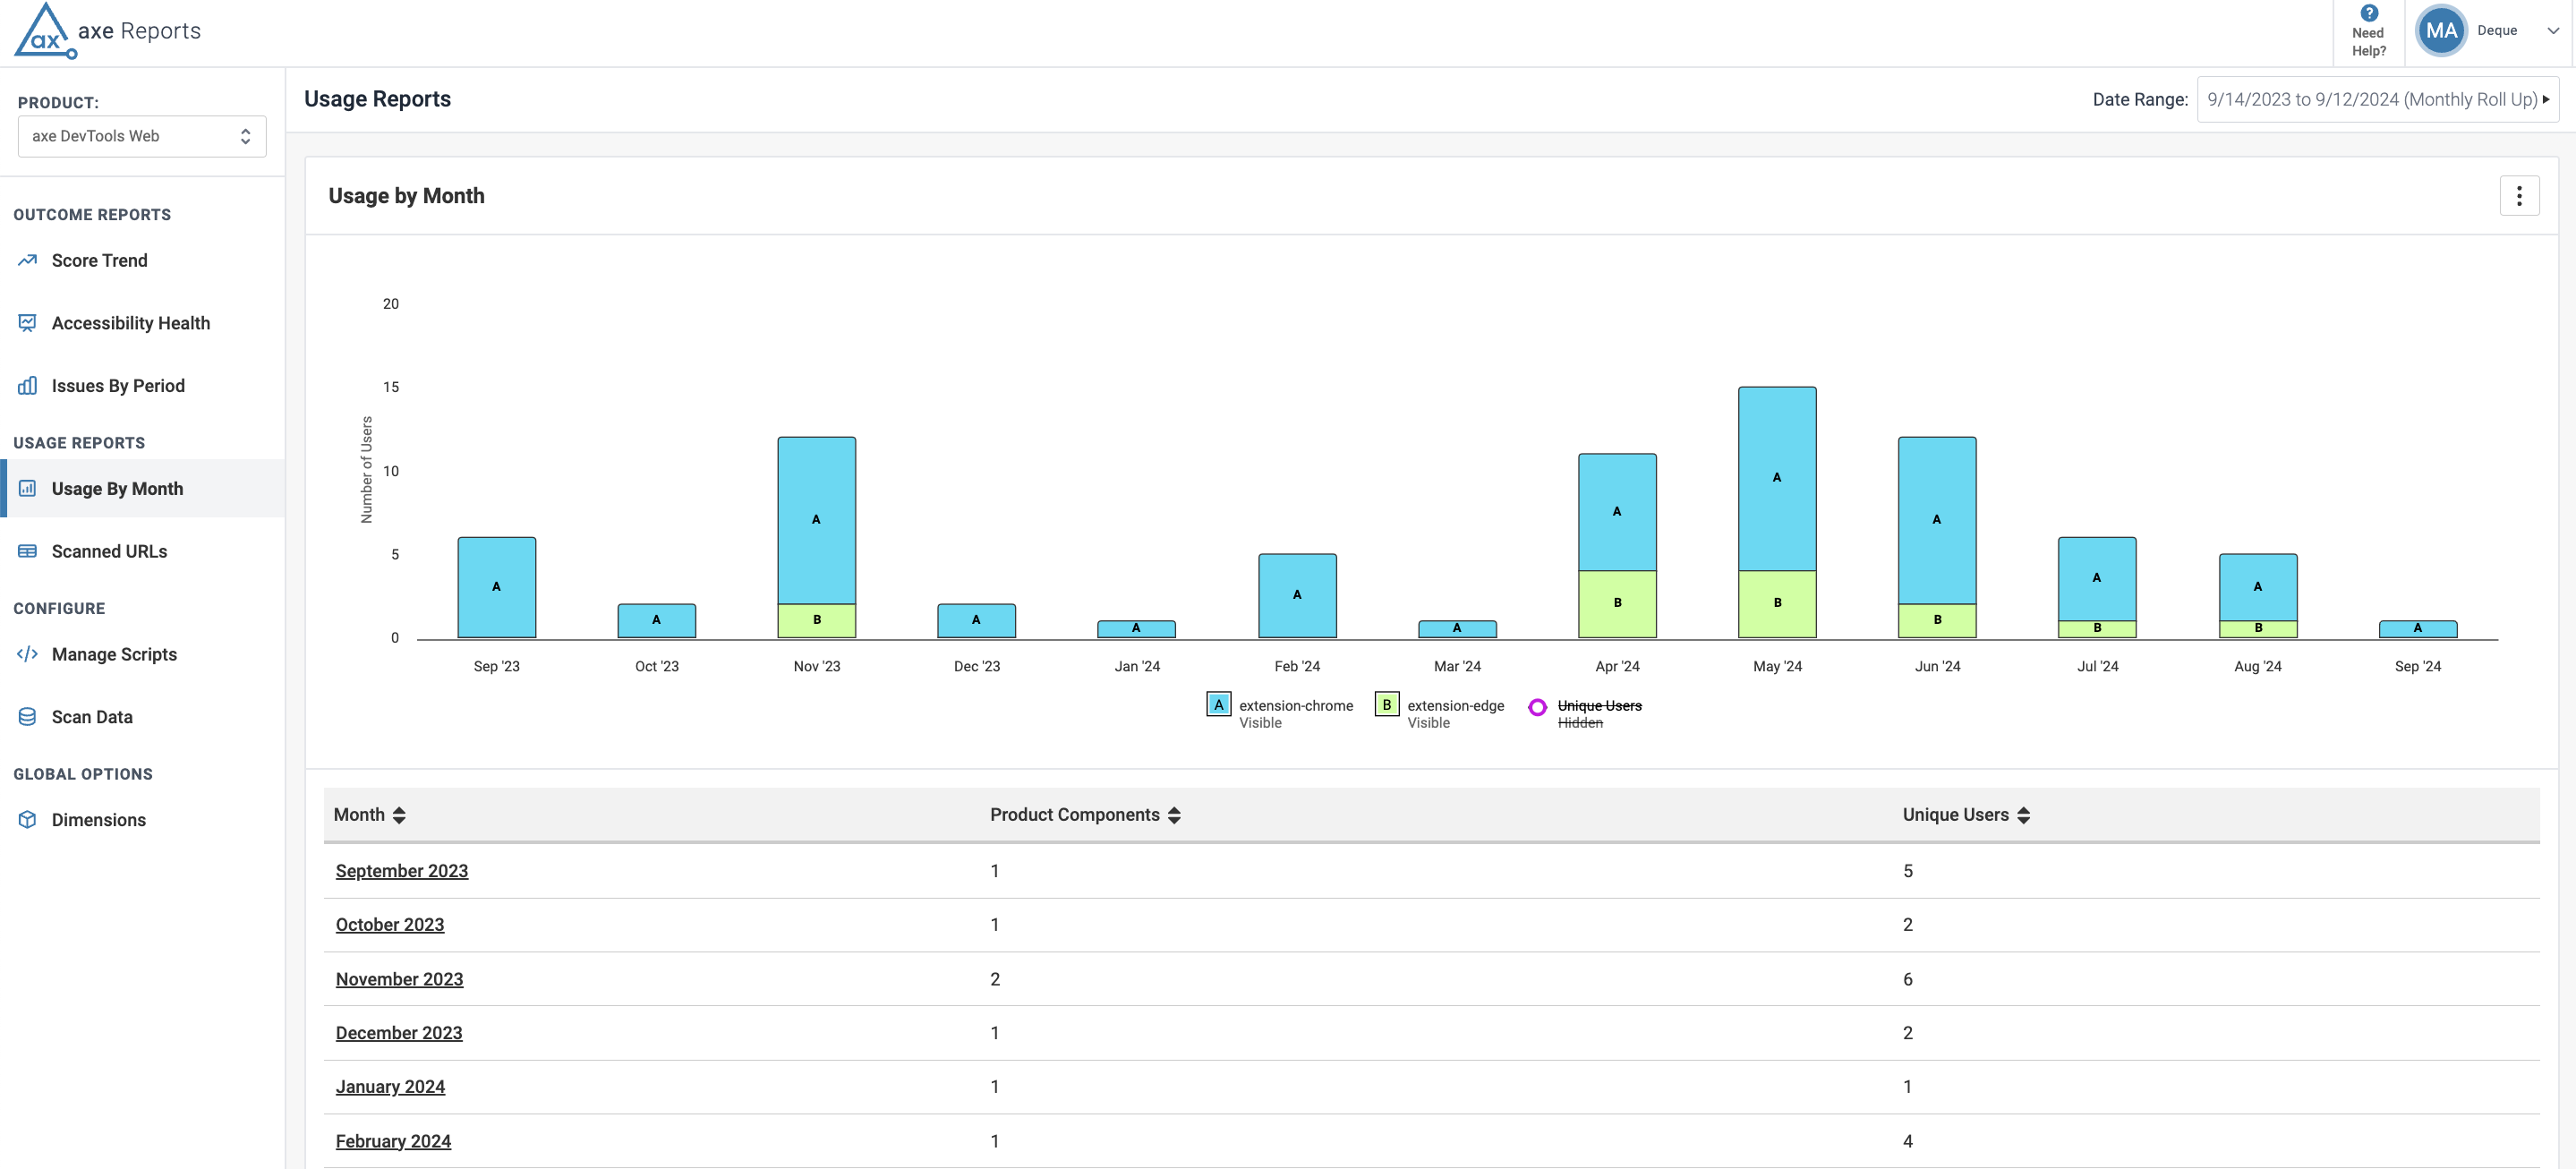Screen dimensions: 2576x1169
Task: Click the Issues By Period bar-chart icon
Action: (27, 386)
